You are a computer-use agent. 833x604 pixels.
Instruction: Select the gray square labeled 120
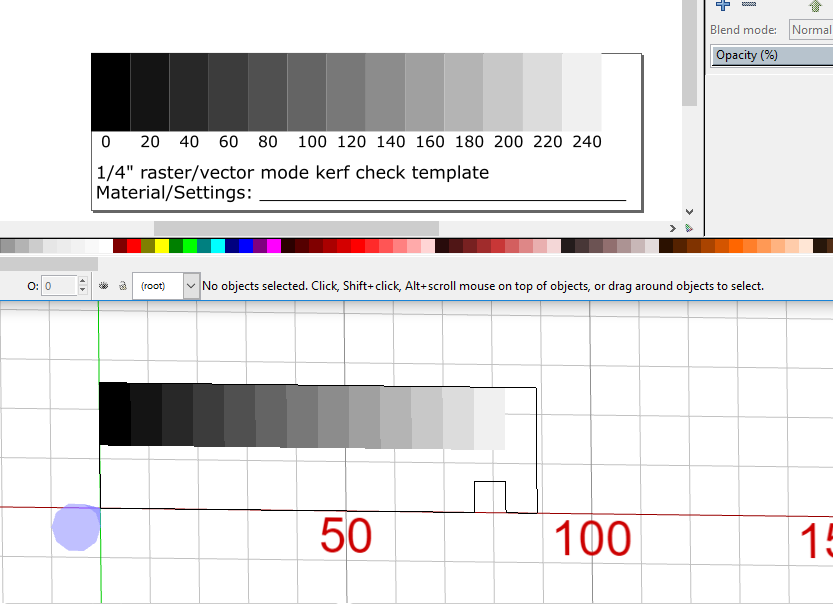tap(346, 92)
